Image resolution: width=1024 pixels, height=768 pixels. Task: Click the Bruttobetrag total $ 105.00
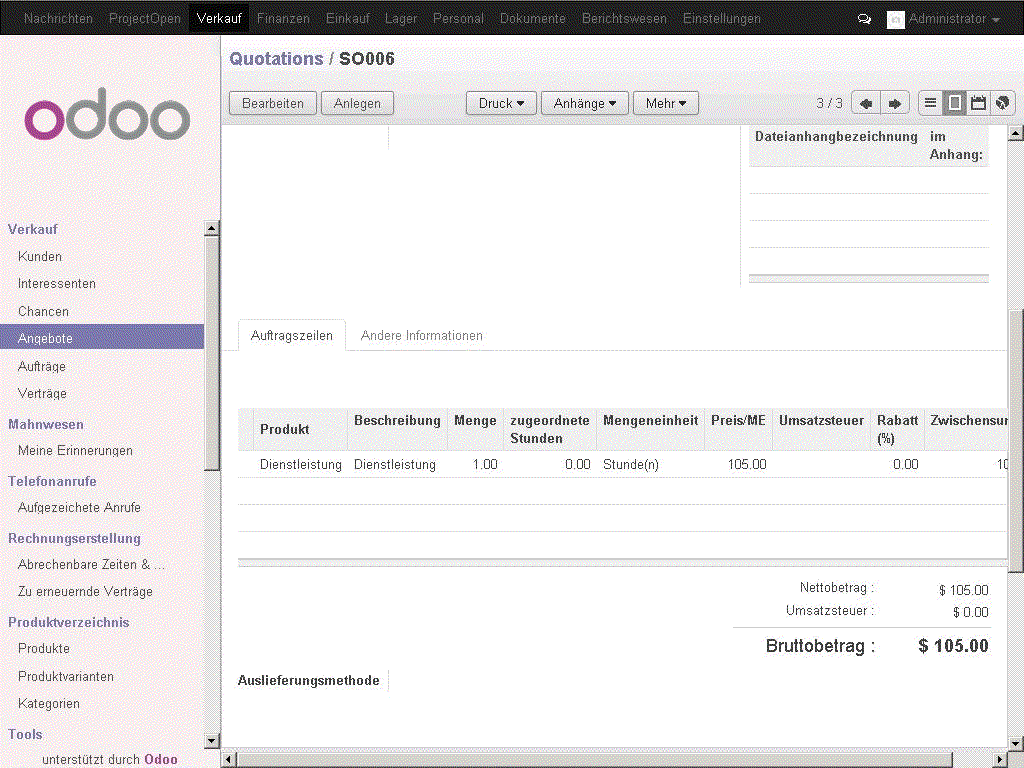pyautogui.click(x=953, y=646)
